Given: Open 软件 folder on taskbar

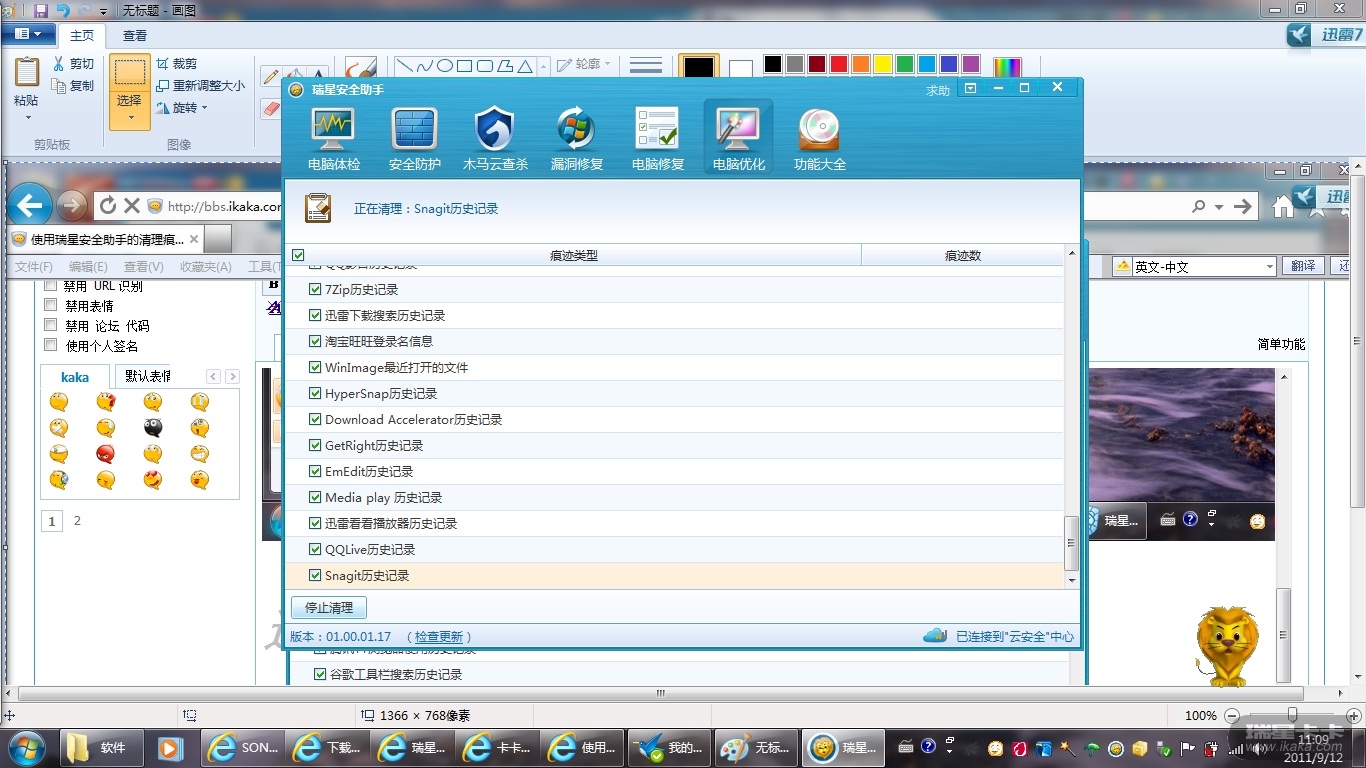Looking at the screenshot, I should (x=100, y=747).
